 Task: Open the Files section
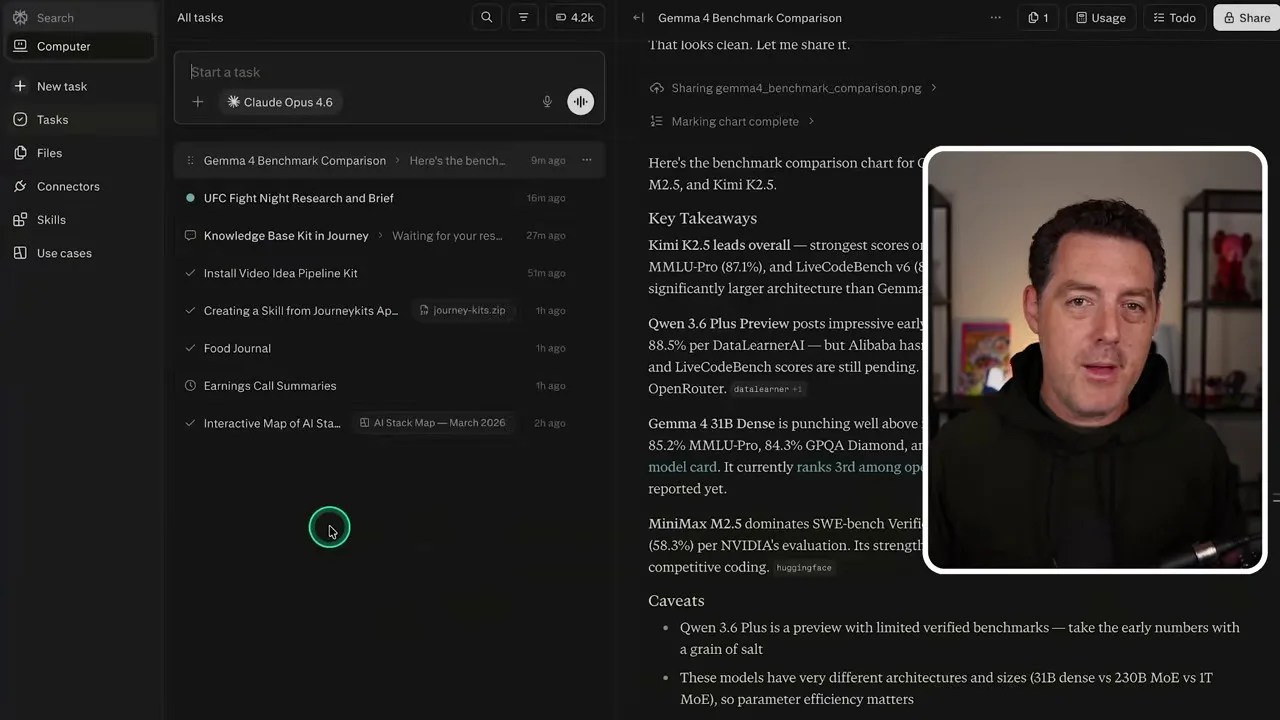coord(80,153)
